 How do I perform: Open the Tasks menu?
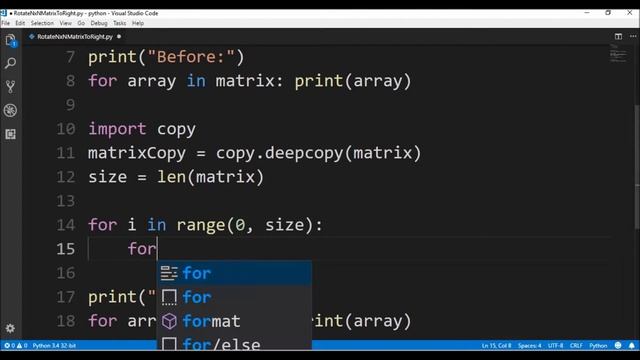pyautogui.click(x=120, y=23)
